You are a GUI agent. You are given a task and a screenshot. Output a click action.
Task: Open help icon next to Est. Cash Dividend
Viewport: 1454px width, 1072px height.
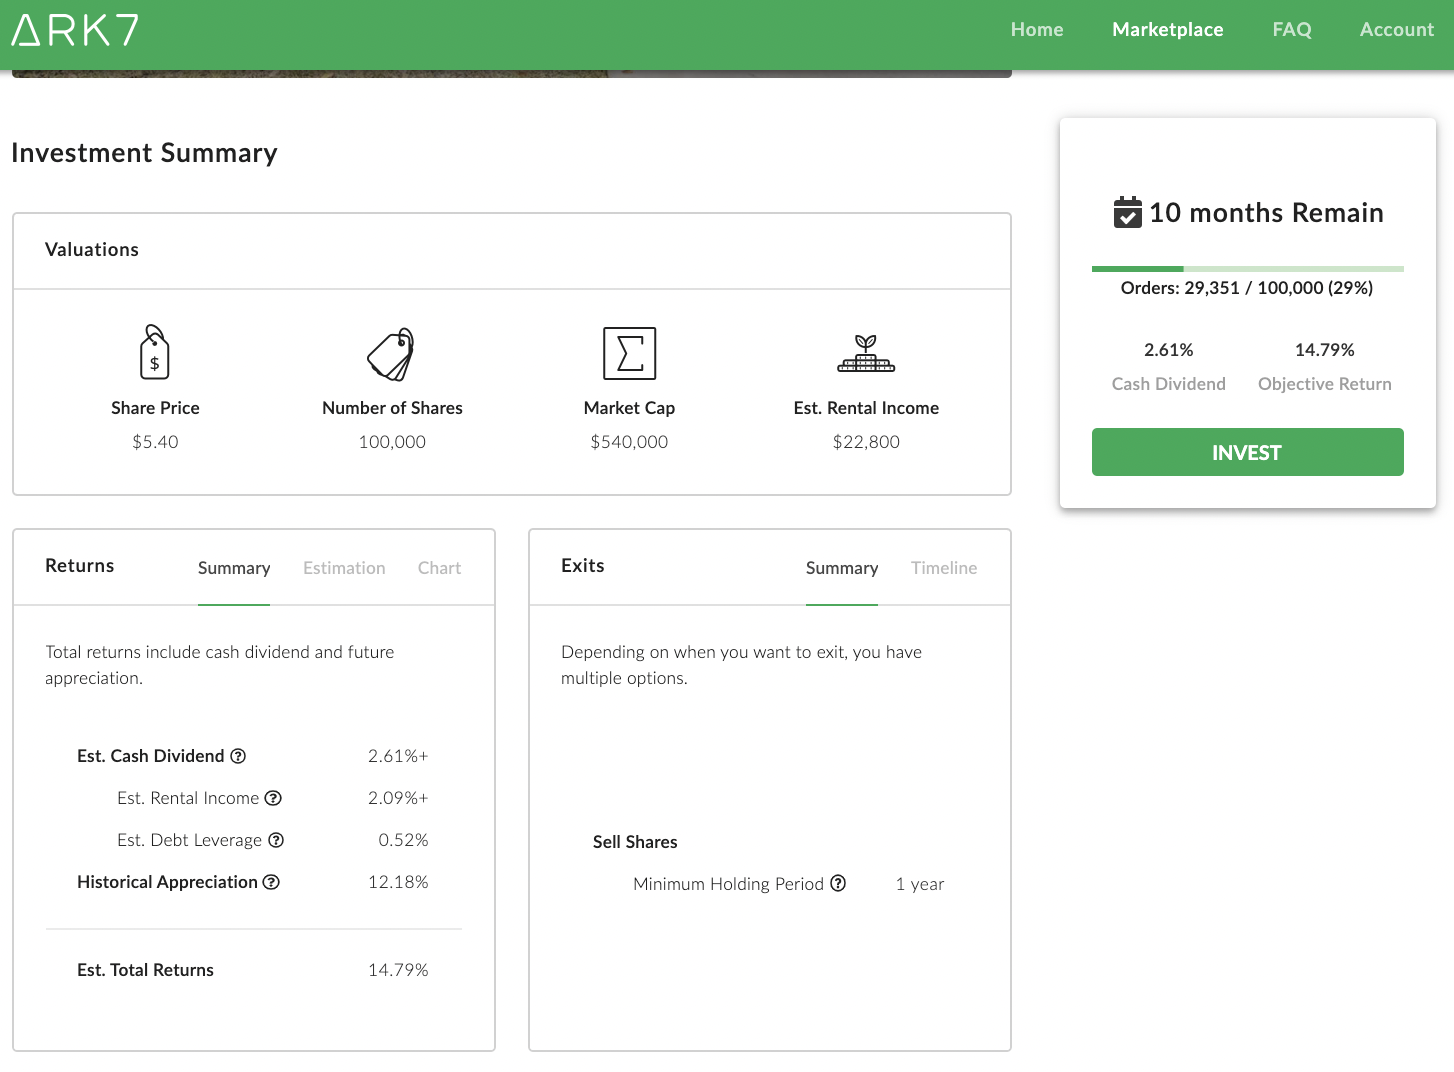(x=238, y=756)
